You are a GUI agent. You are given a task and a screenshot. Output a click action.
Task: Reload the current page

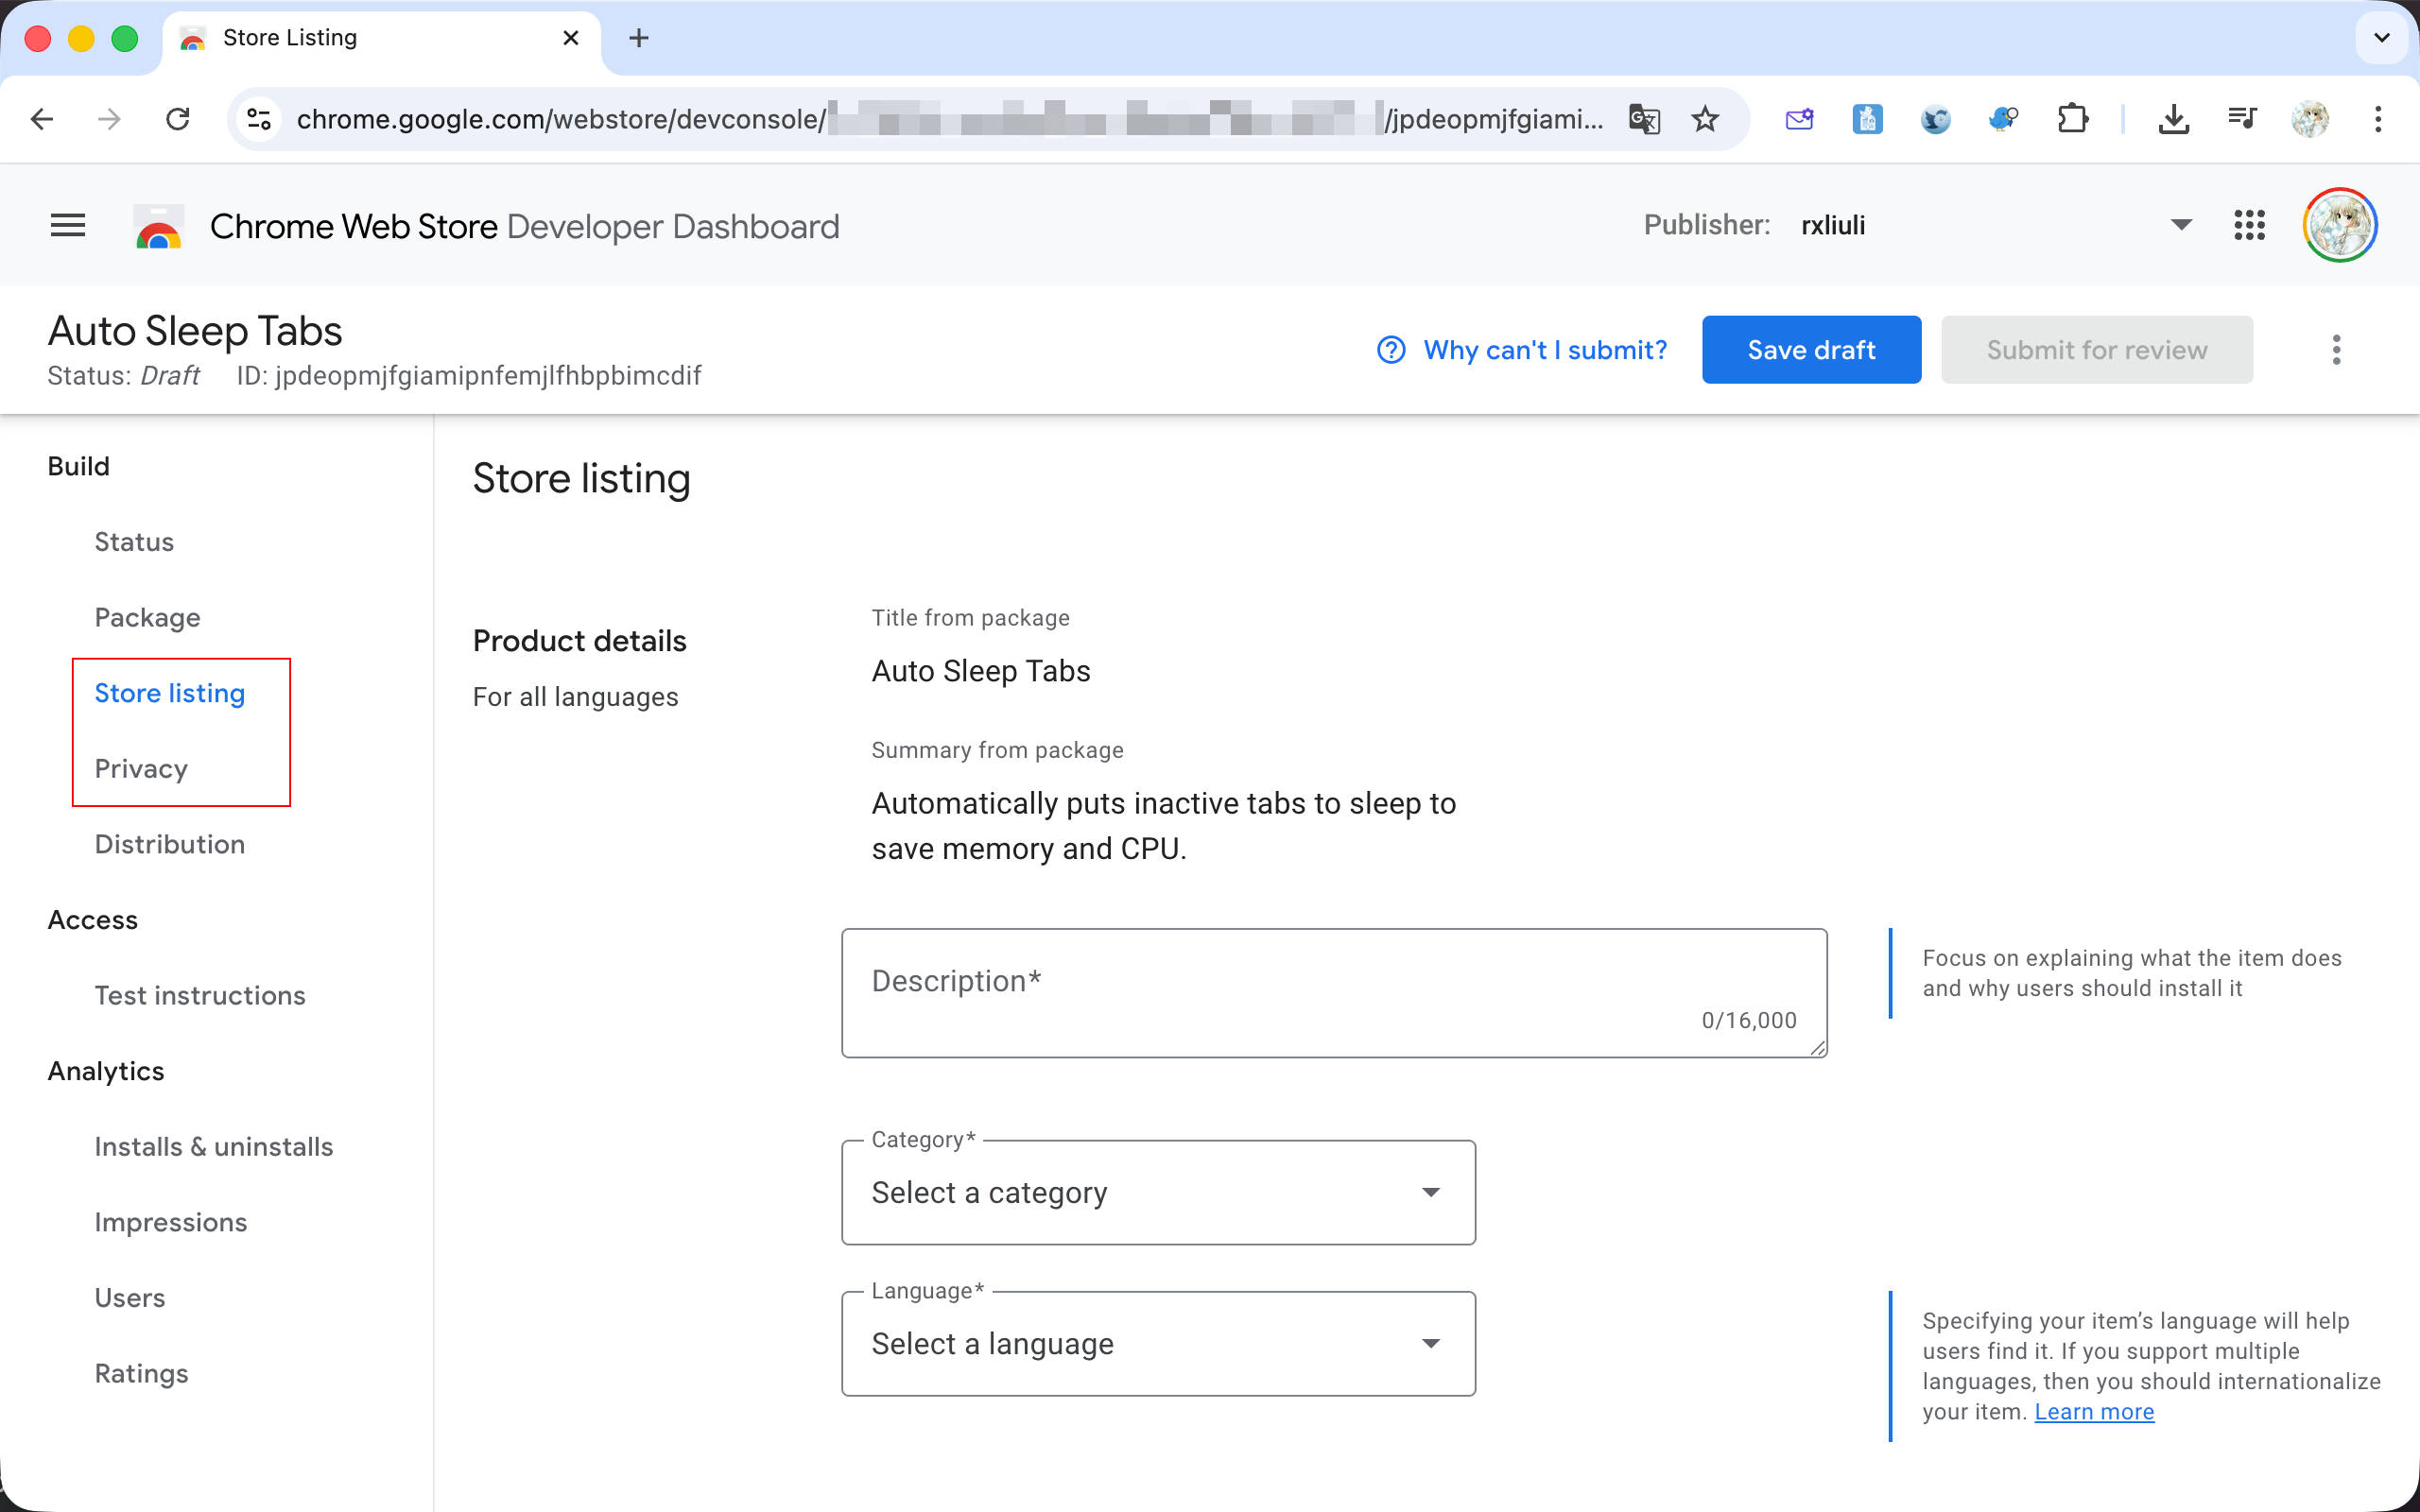point(178,119)
